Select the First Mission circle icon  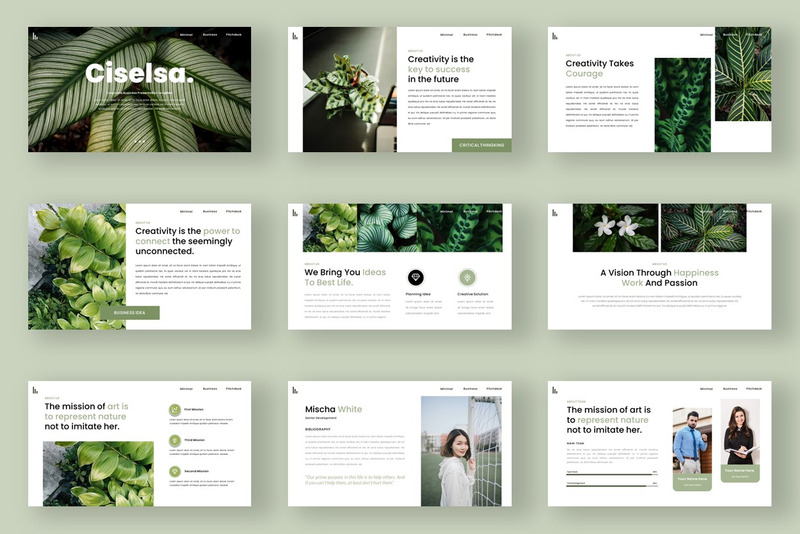(175, 409)
